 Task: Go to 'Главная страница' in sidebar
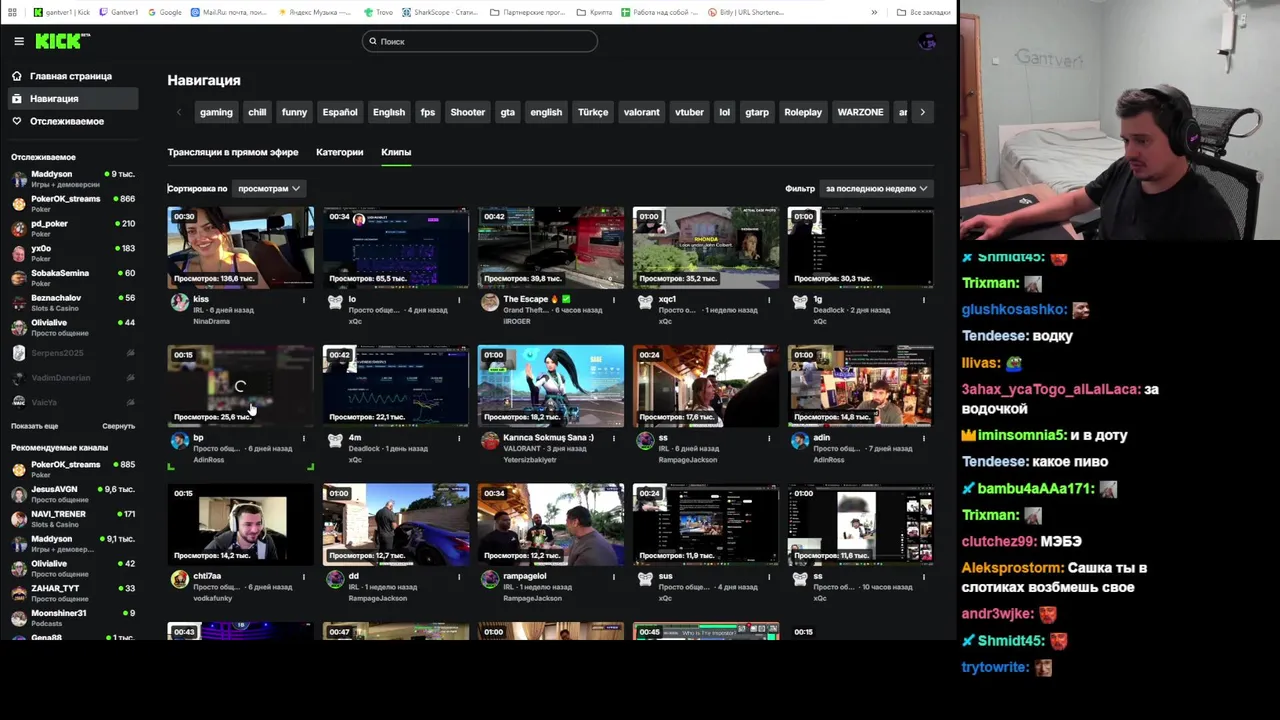click(x=73, y=76)
